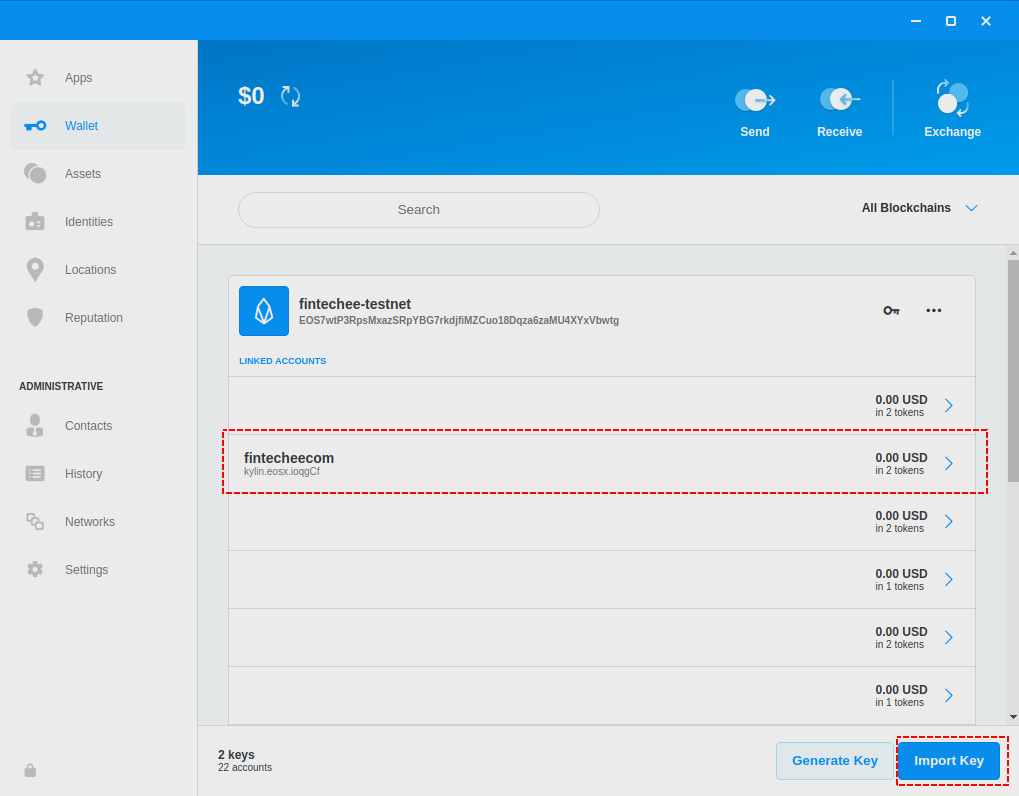This screenshot has height=796, width=1019.
Task: Open the Assets coins icon
Action: tap(35, 173)
